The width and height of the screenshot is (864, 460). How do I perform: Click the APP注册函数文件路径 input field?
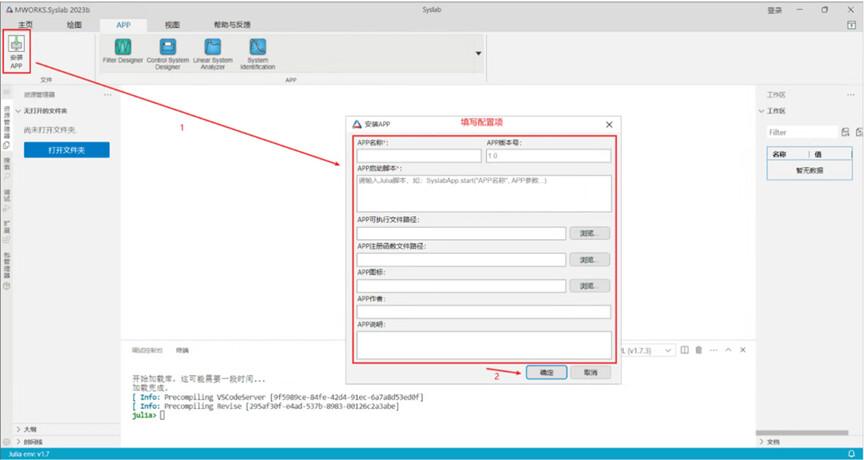(x=461, y=260)
